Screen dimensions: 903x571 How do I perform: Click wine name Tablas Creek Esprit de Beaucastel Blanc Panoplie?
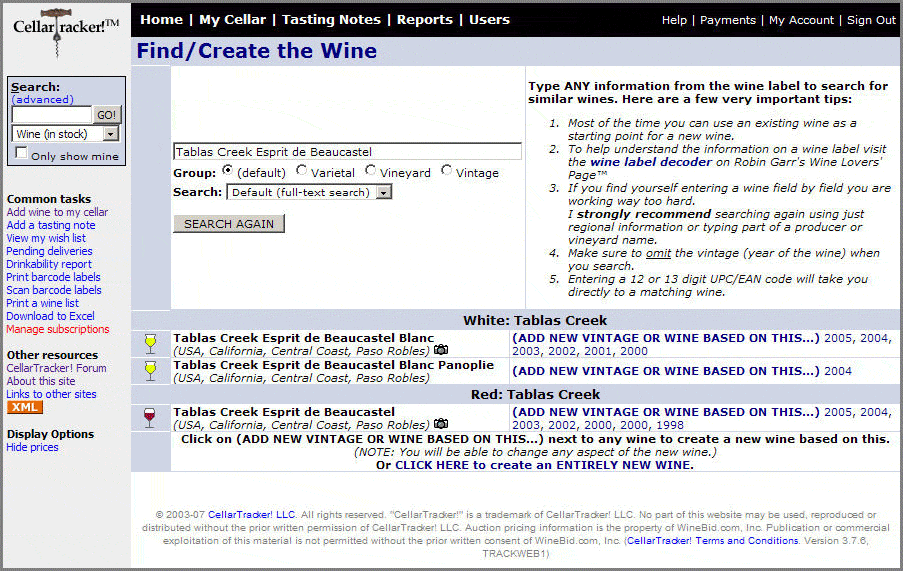tap(333, 365)
